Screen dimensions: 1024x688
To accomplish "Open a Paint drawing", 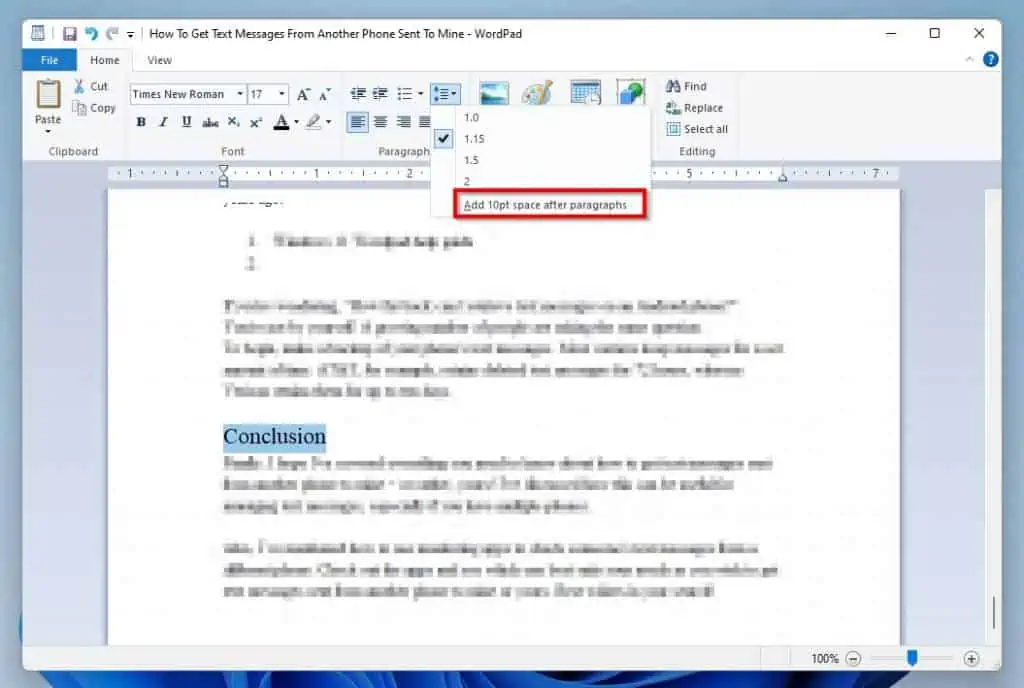I will tap(539, 93).
